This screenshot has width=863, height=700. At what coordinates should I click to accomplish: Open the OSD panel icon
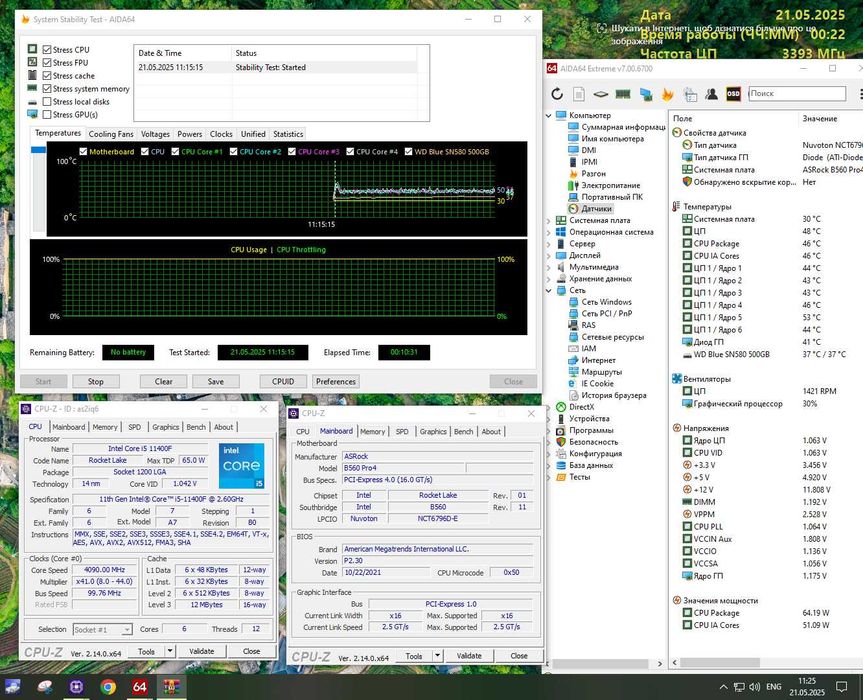[x=733, y=94]
